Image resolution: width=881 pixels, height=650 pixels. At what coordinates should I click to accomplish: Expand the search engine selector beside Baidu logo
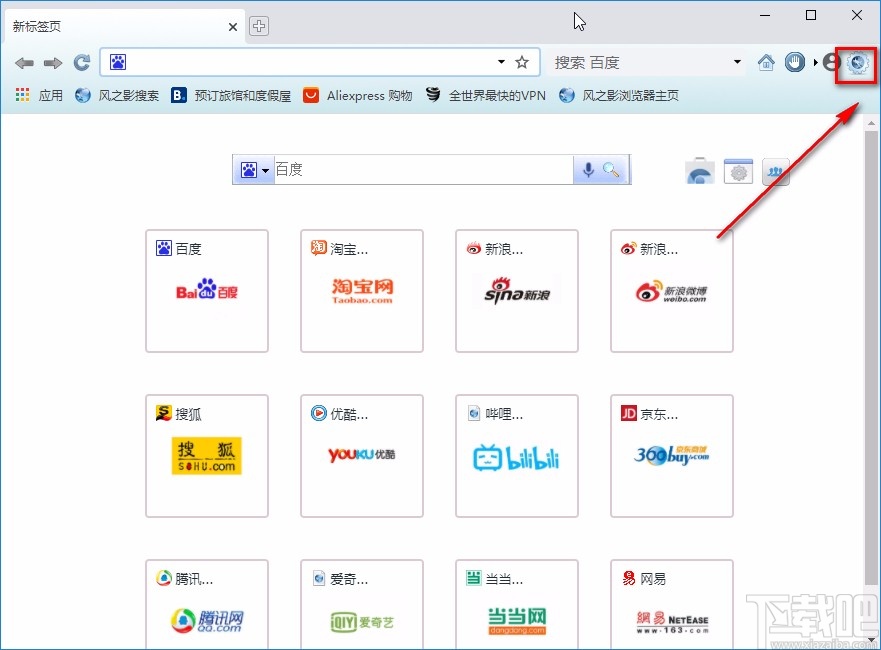click(263, 169)
